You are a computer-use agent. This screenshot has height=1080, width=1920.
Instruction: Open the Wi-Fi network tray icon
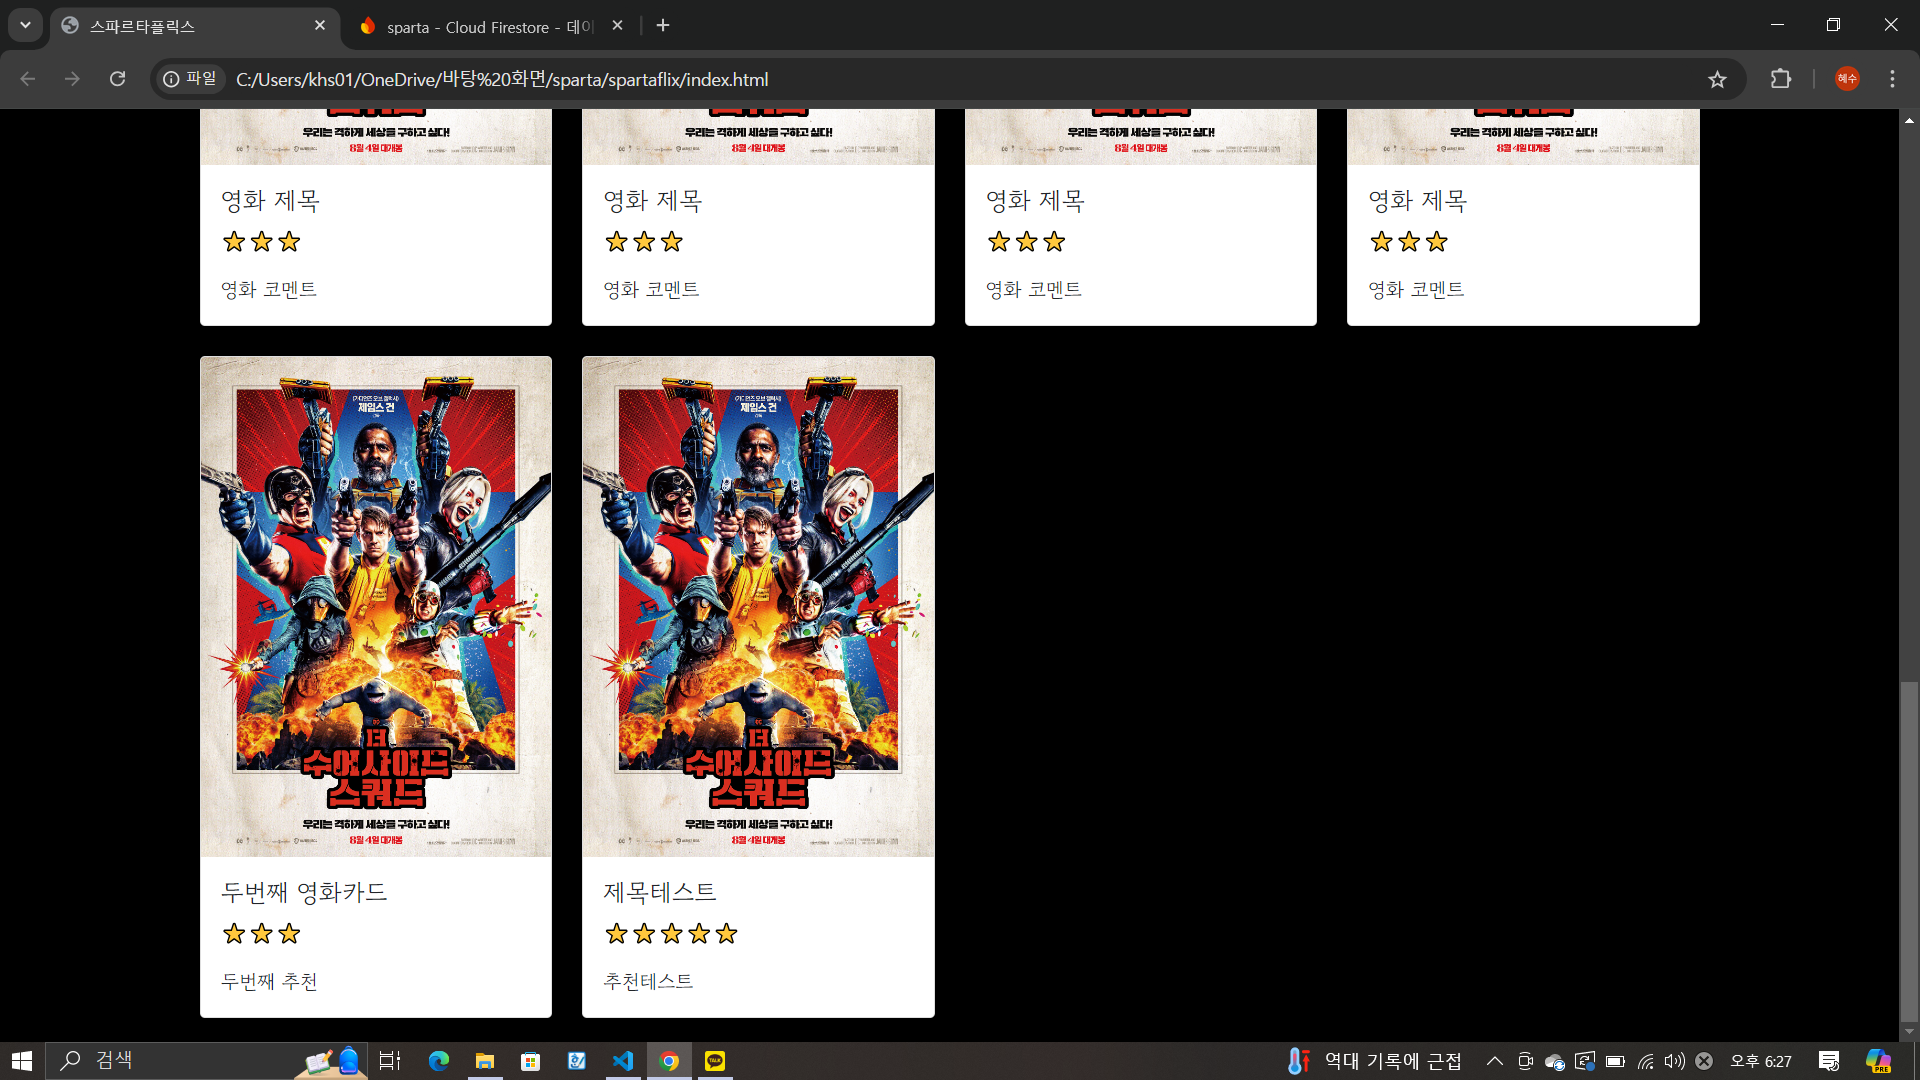pyautogui.click(x=1645, y=1061)
